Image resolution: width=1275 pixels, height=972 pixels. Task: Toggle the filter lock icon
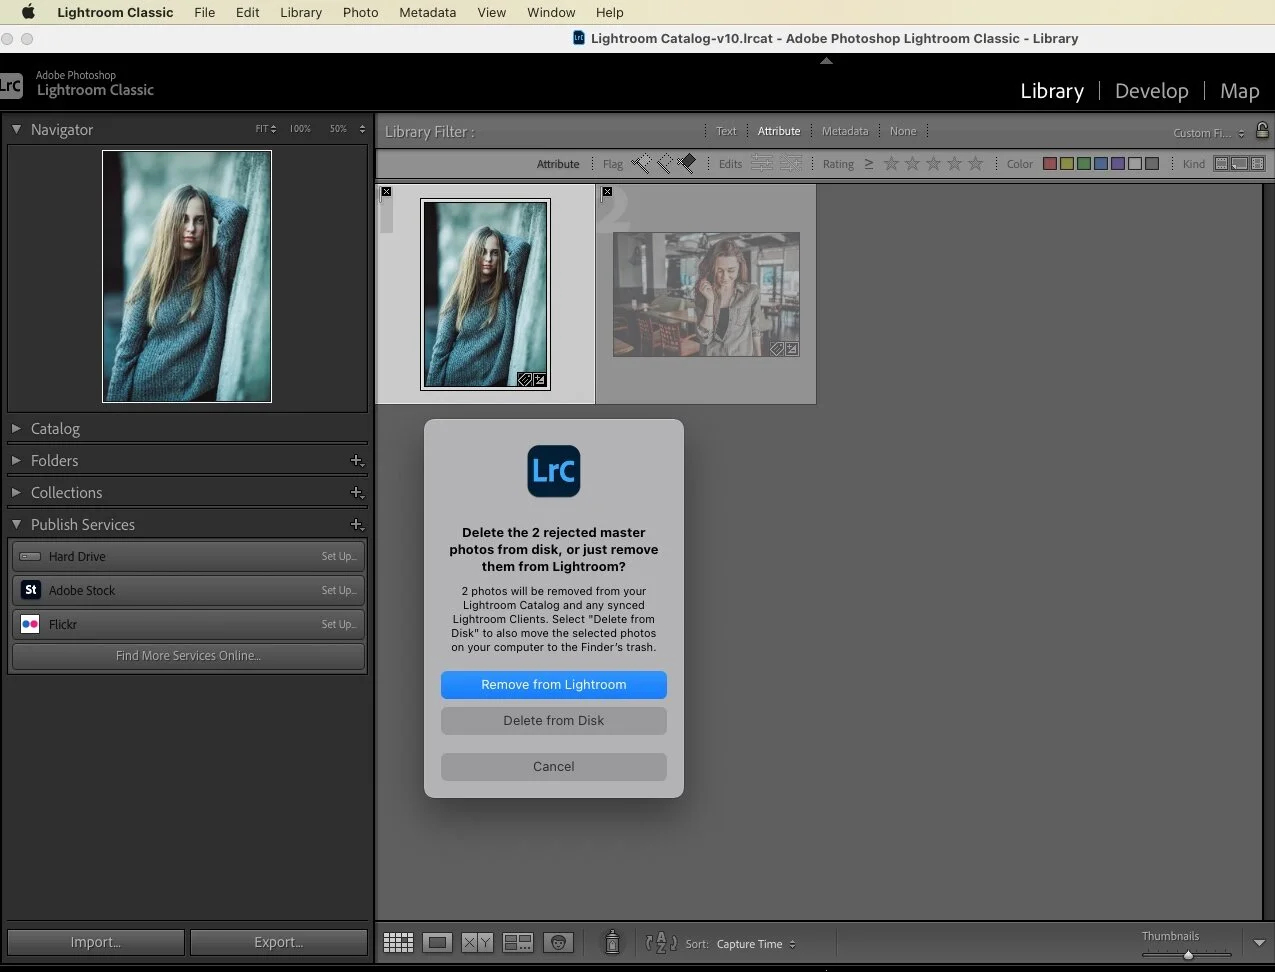click(x=1262, y=131)
